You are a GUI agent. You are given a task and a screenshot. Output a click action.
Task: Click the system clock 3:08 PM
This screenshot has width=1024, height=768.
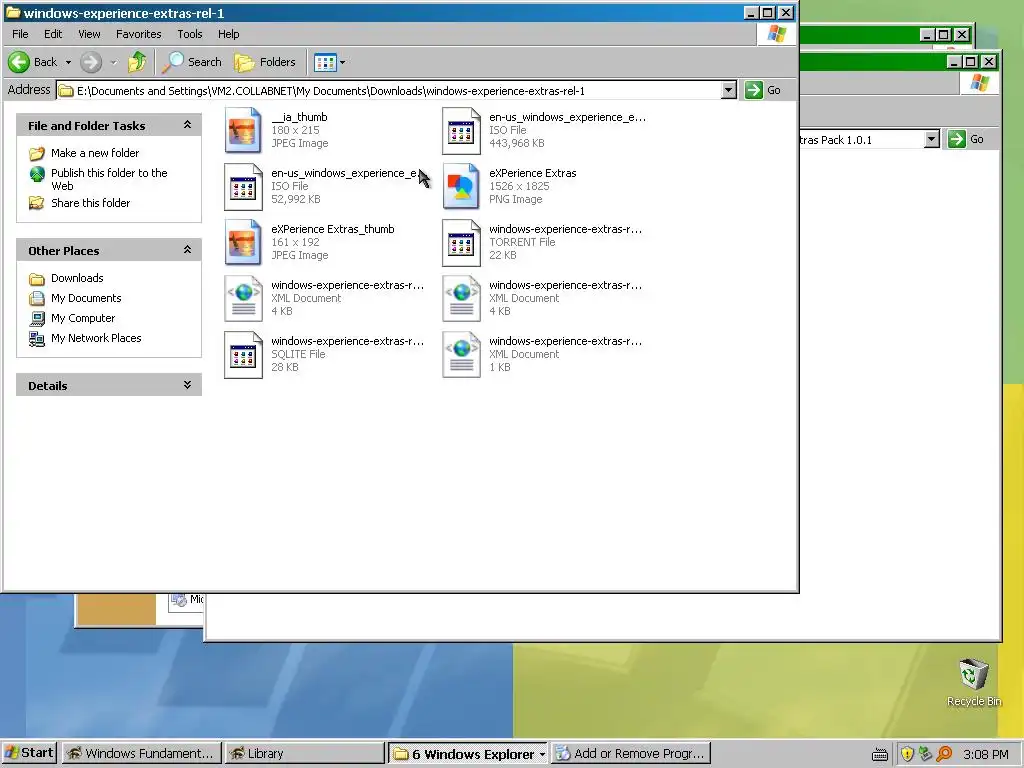(x=986, y=754)
